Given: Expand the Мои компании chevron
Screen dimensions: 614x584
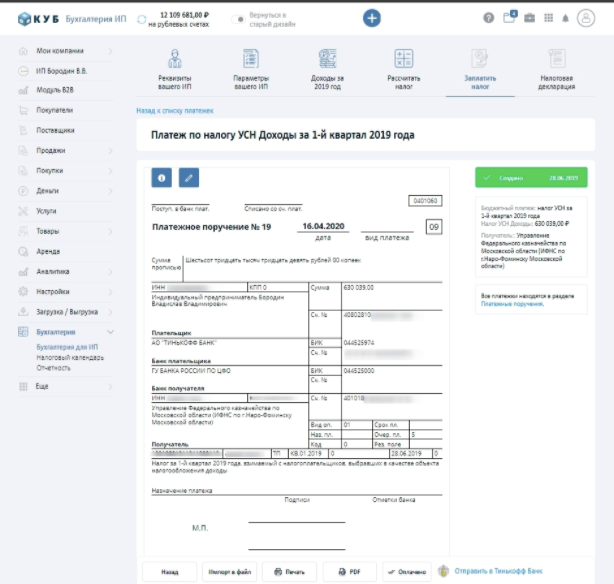Looking at the screenshot, I should click(x=110, y=51).
